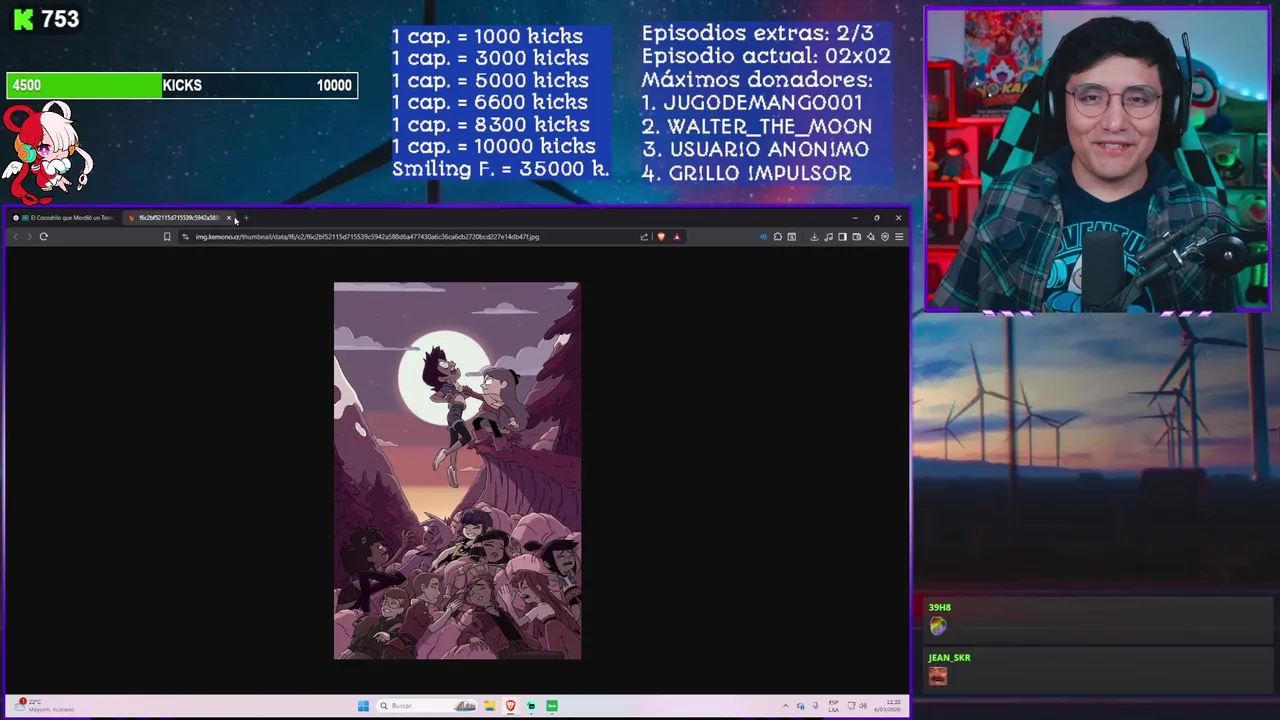The width and height of the screenshot is (1280, 720).
Task: Click the taskbar Buscar search box
Action: pyautogui.click(x=426, y=706)
